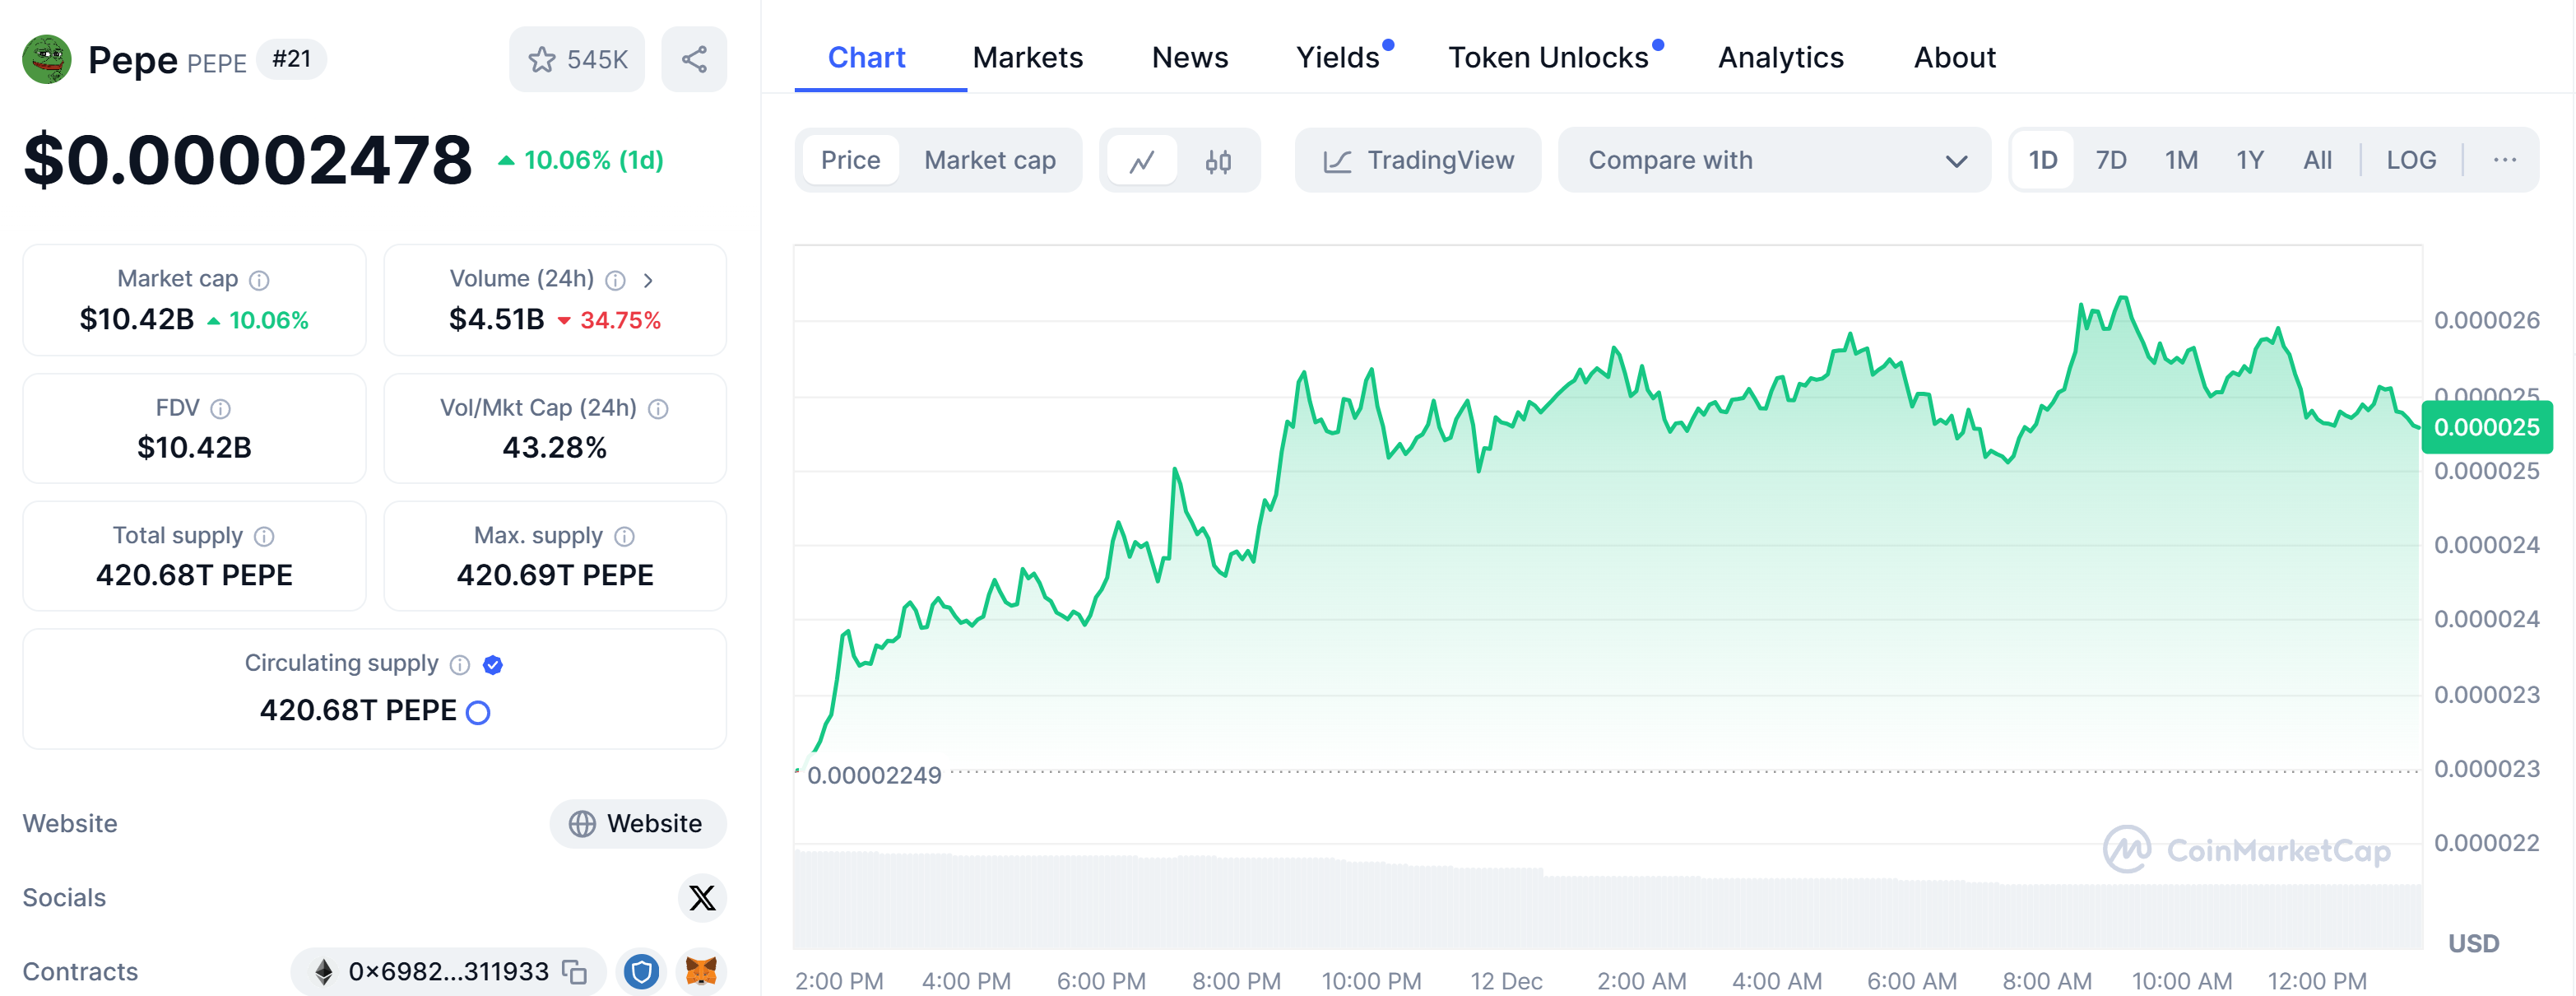
Task: Click the Website link button
Action: point(637,823)
